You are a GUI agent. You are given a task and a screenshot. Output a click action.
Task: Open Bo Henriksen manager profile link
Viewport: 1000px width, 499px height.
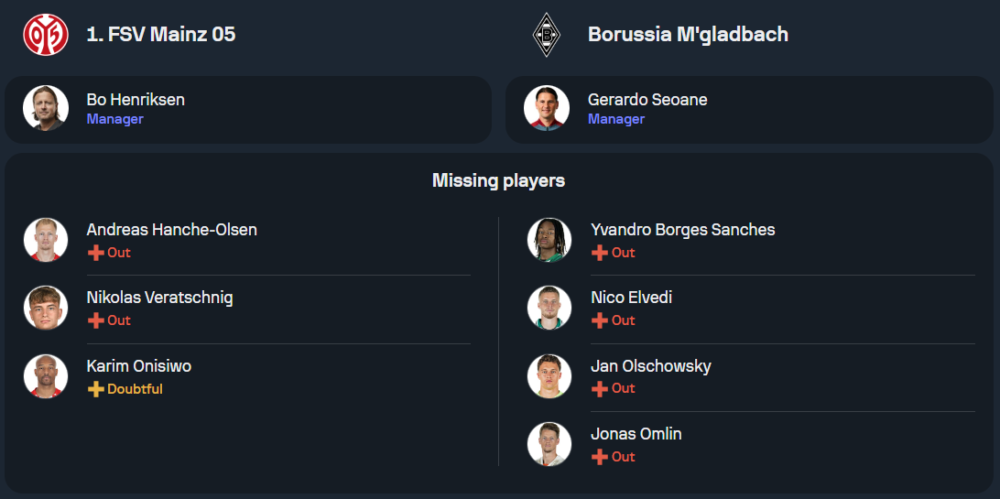click(135, 100)
